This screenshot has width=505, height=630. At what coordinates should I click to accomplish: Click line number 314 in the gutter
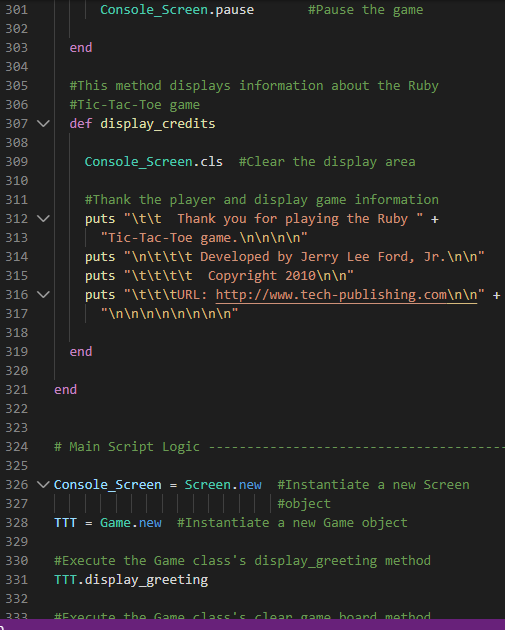click(16, 257)
